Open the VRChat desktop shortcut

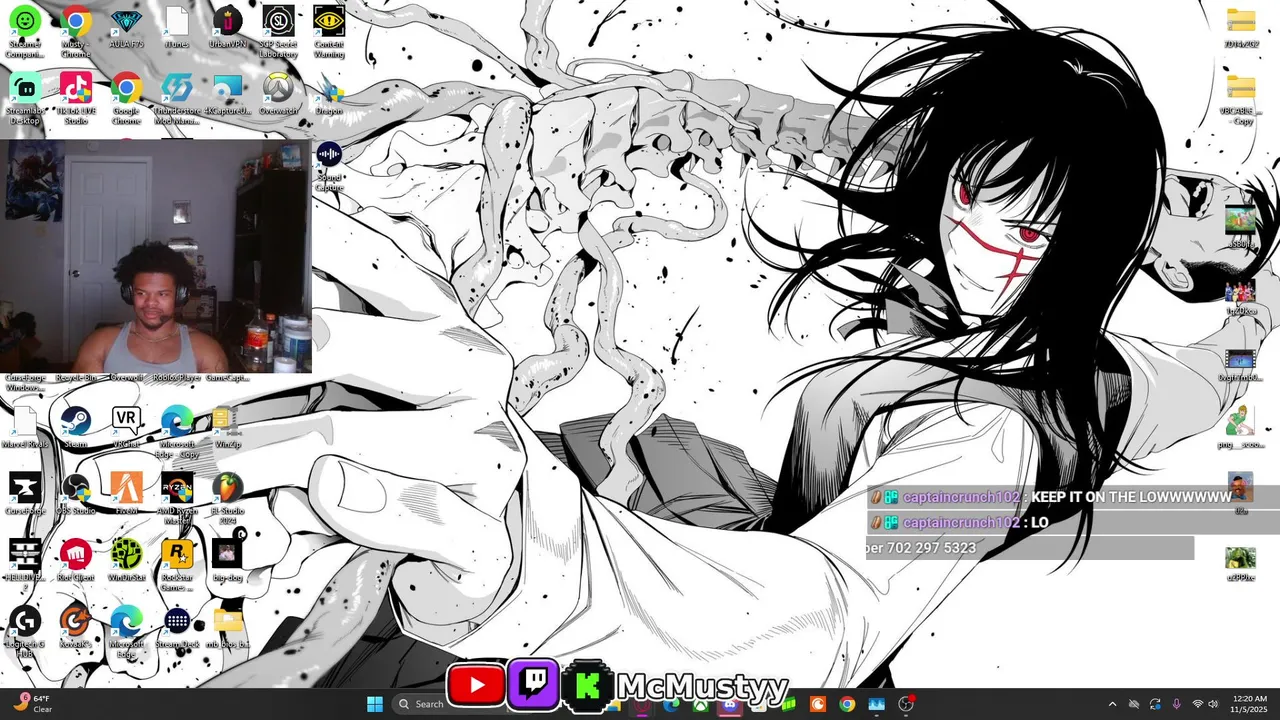pyautogui.click(x=126, y=428)
